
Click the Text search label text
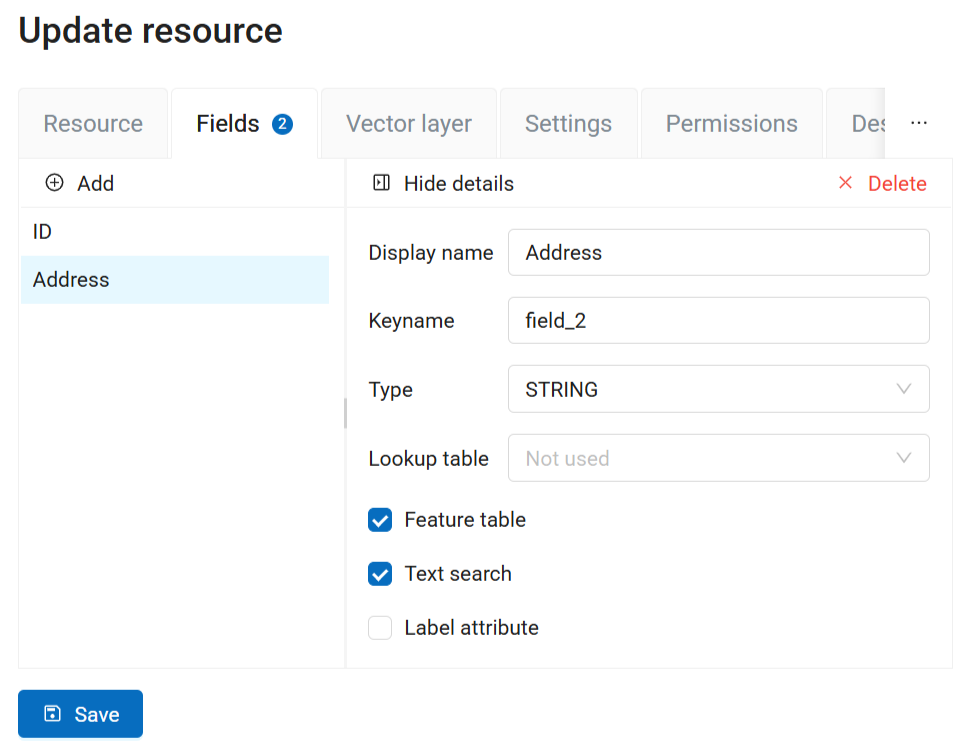458,574
